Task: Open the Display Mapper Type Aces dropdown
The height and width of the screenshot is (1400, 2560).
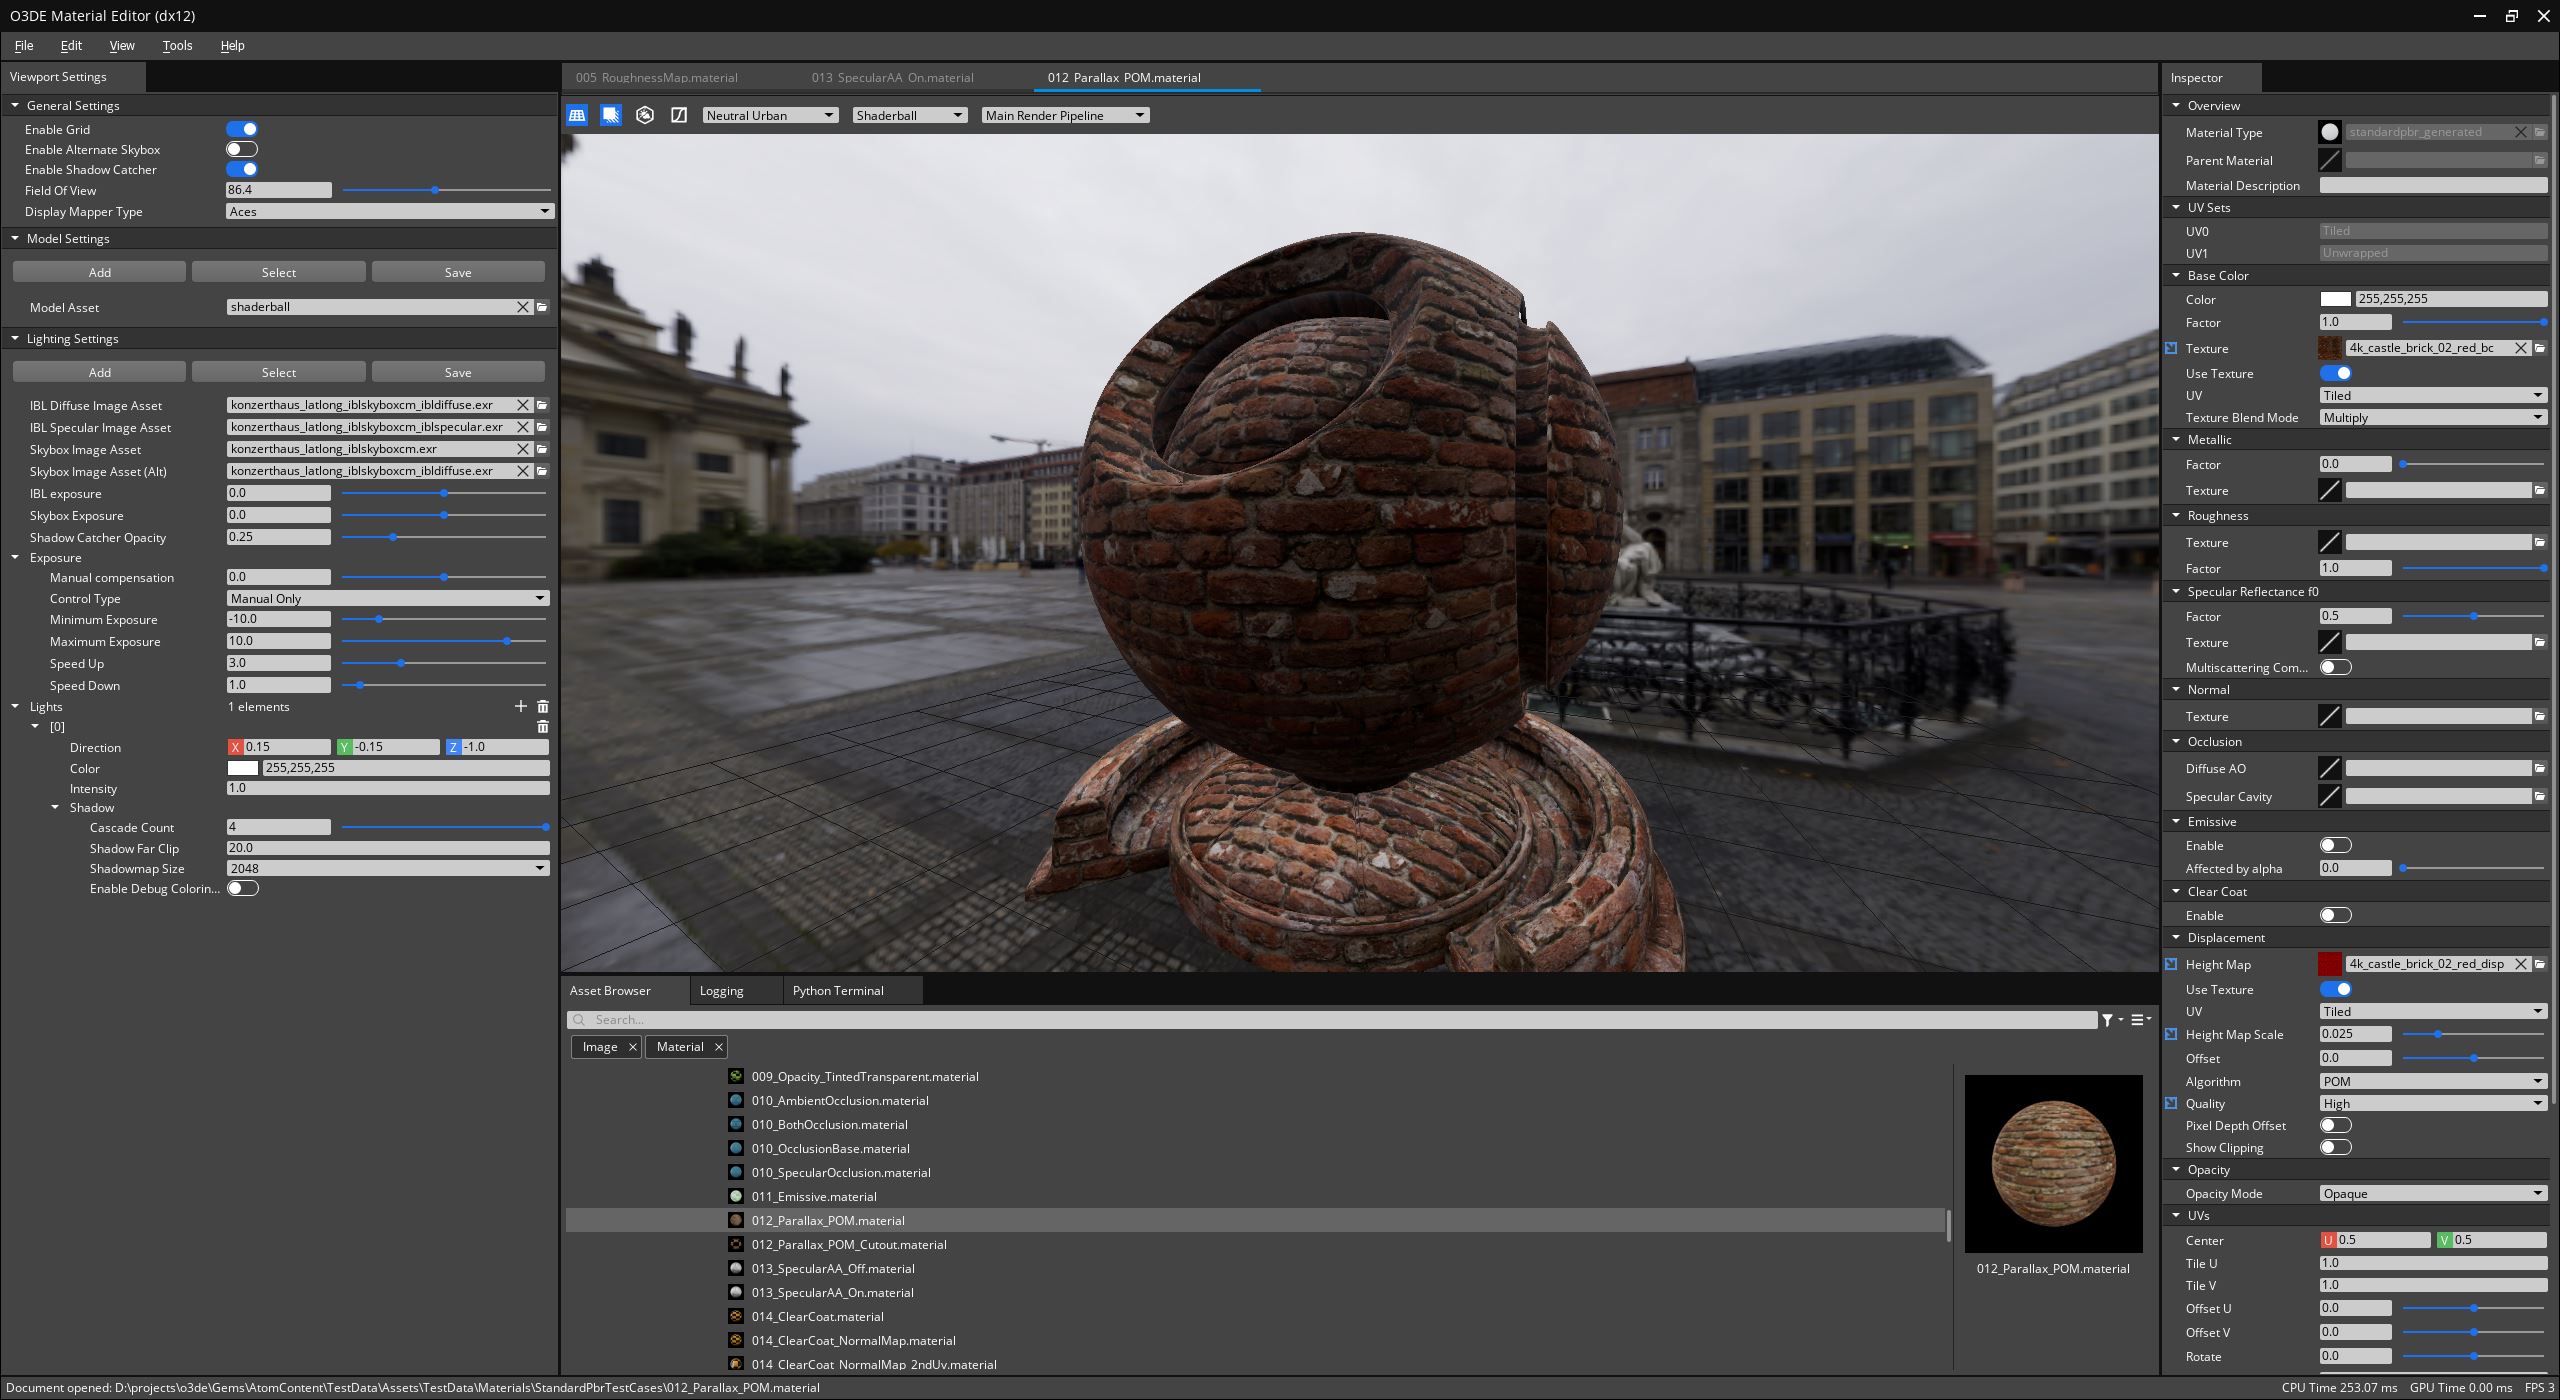Action: [x=387, y=210]
